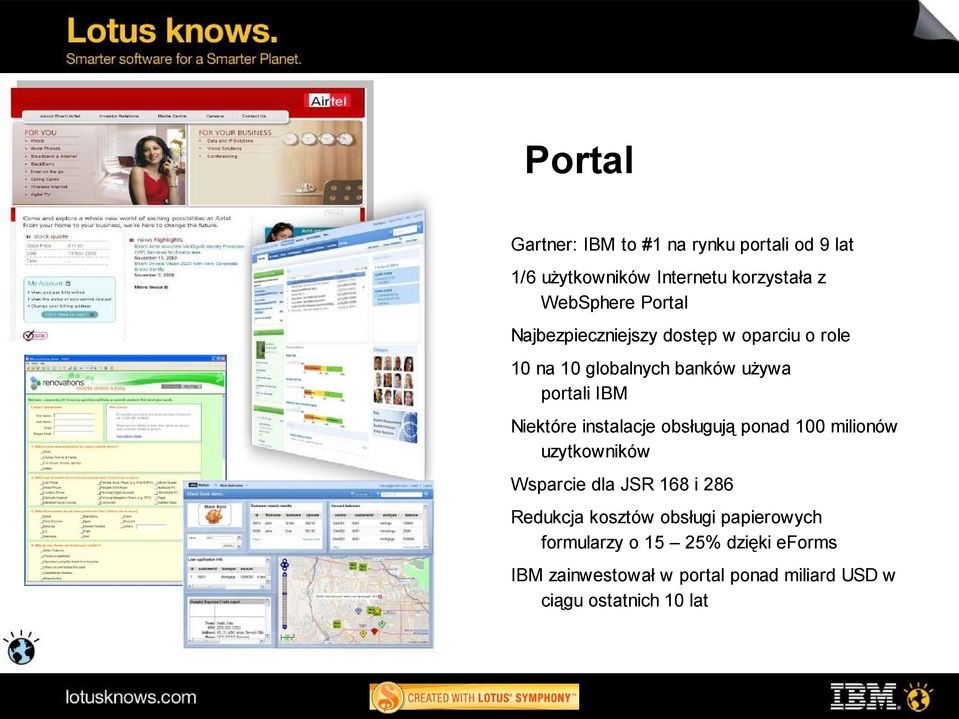Click the My Account box in Airtel screenshot

[70, 300]
